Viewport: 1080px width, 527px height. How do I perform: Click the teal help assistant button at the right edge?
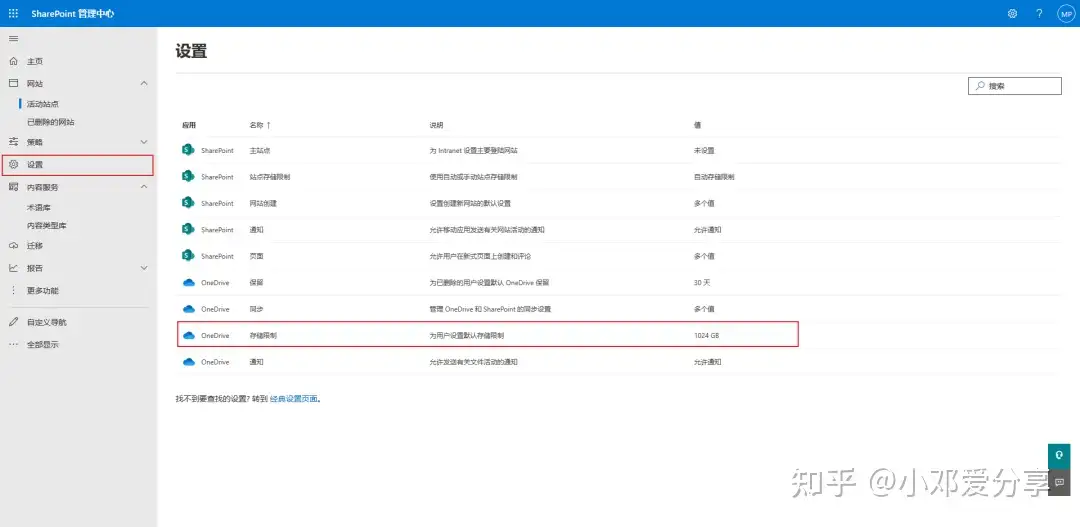[x=1059, y=456]
